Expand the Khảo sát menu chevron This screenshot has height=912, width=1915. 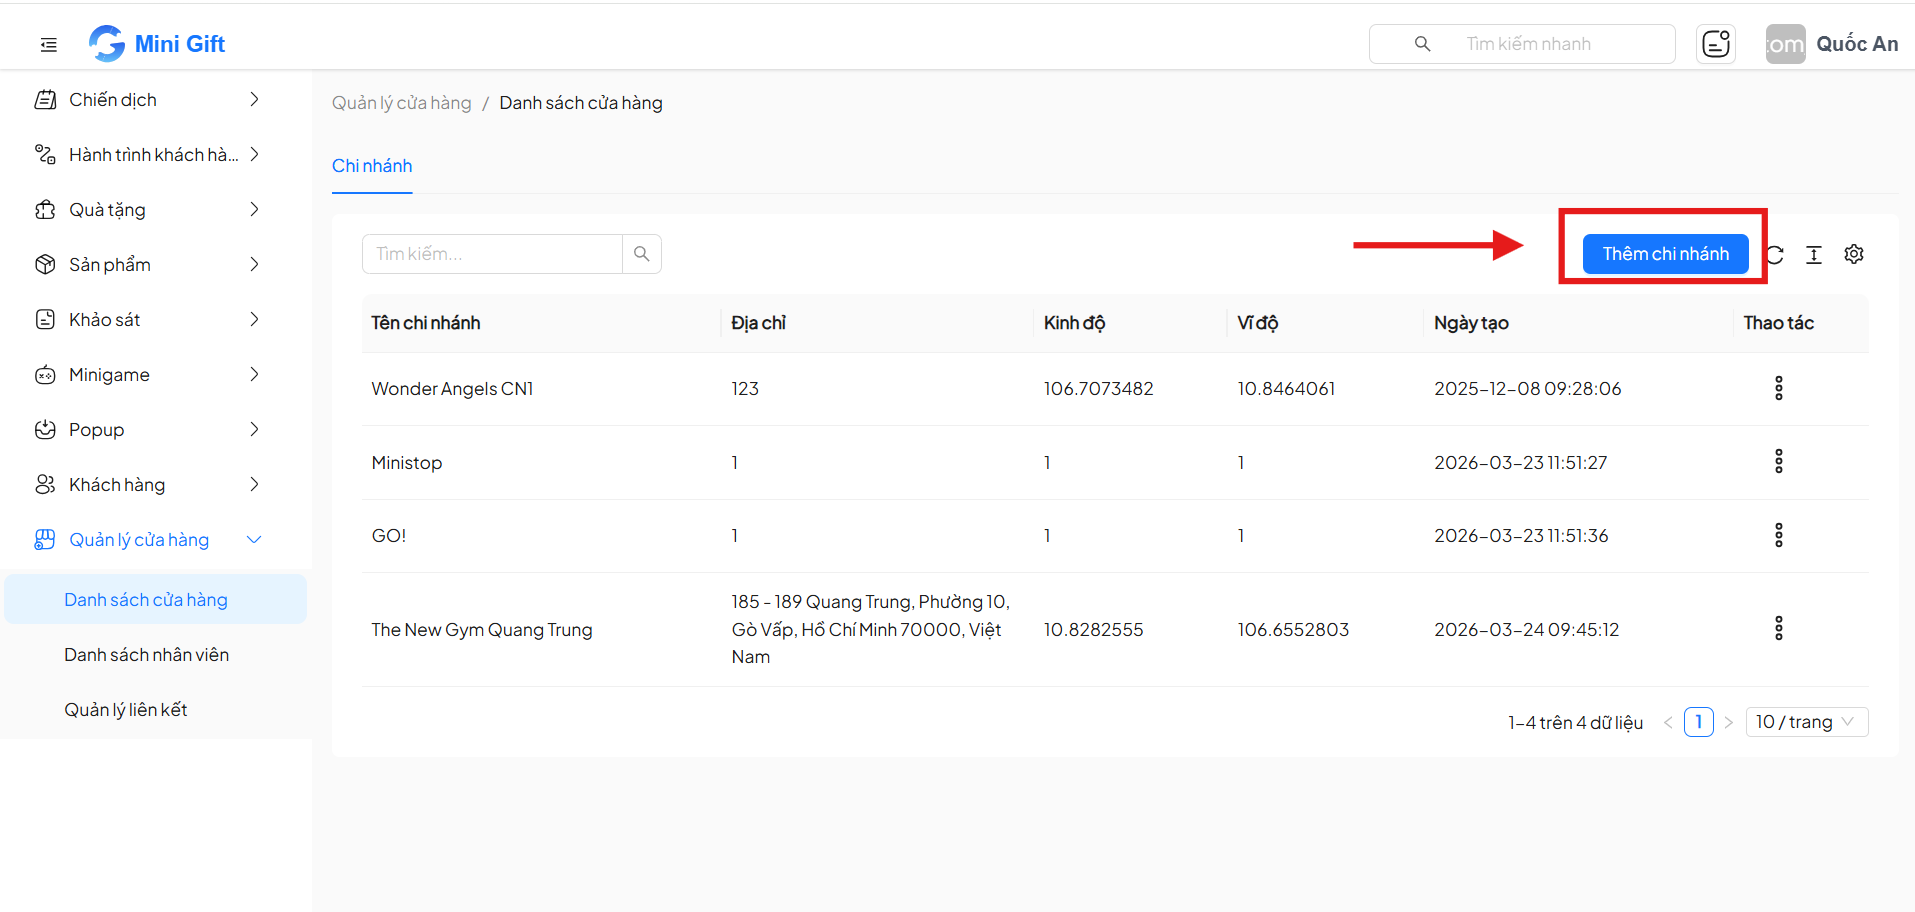click(x=254, y=319)
